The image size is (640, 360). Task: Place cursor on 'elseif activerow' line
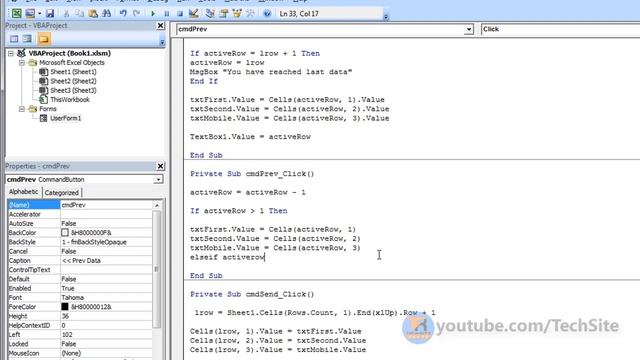pyautogui.click(x=227, y=257)
